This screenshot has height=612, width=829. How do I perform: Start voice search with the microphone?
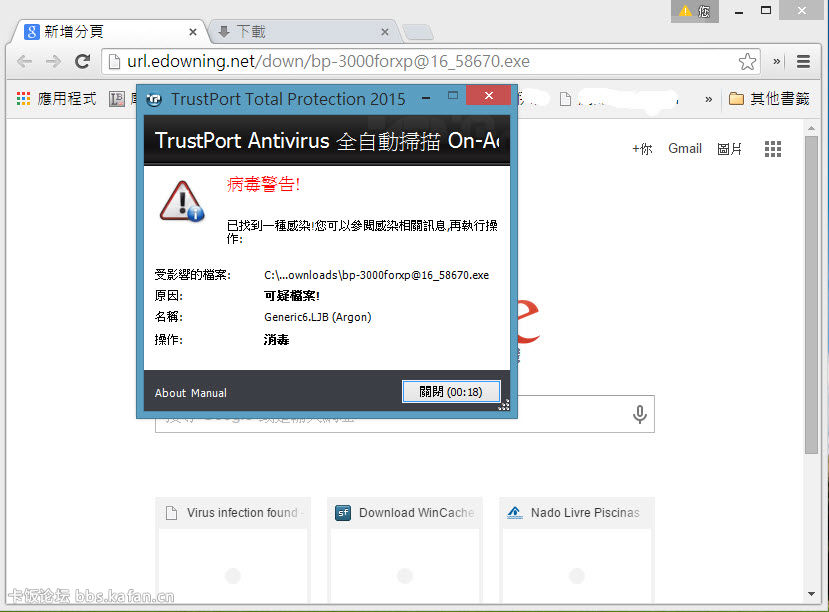pyautogui.click(x=640, y=414)
